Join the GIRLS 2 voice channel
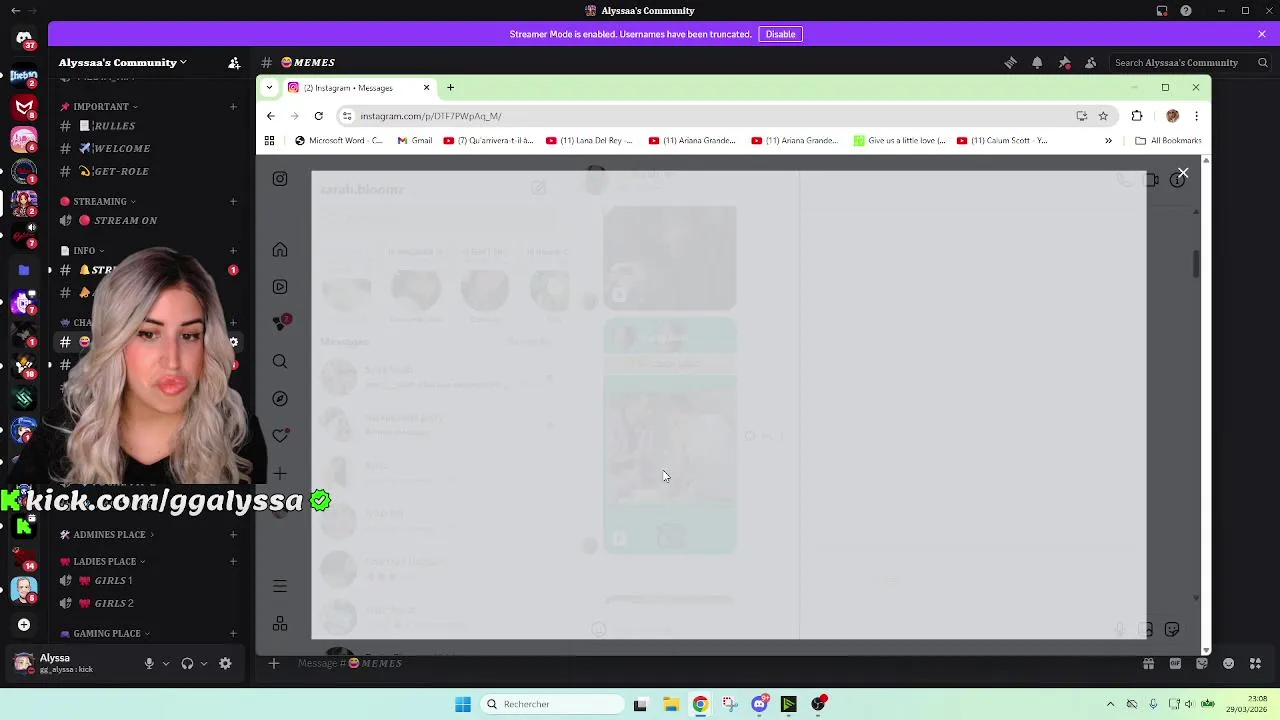This screenshot has height=720, width=1280. (x=113, y=603)
